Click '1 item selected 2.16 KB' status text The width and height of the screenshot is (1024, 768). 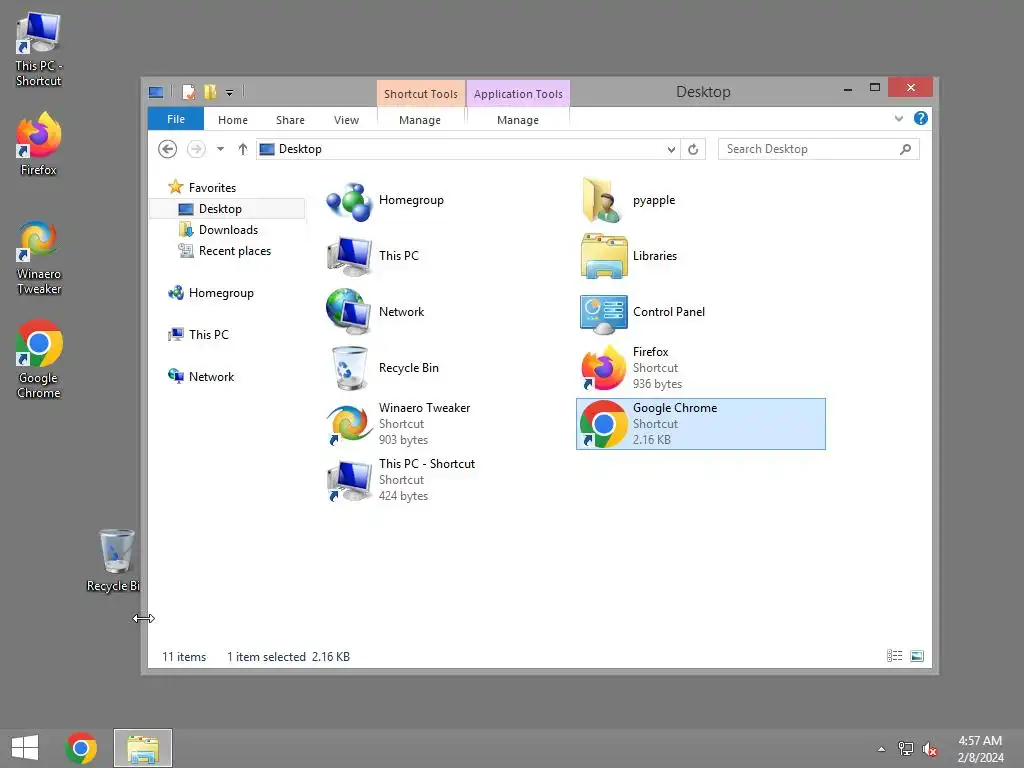click(x=288, y=657)
